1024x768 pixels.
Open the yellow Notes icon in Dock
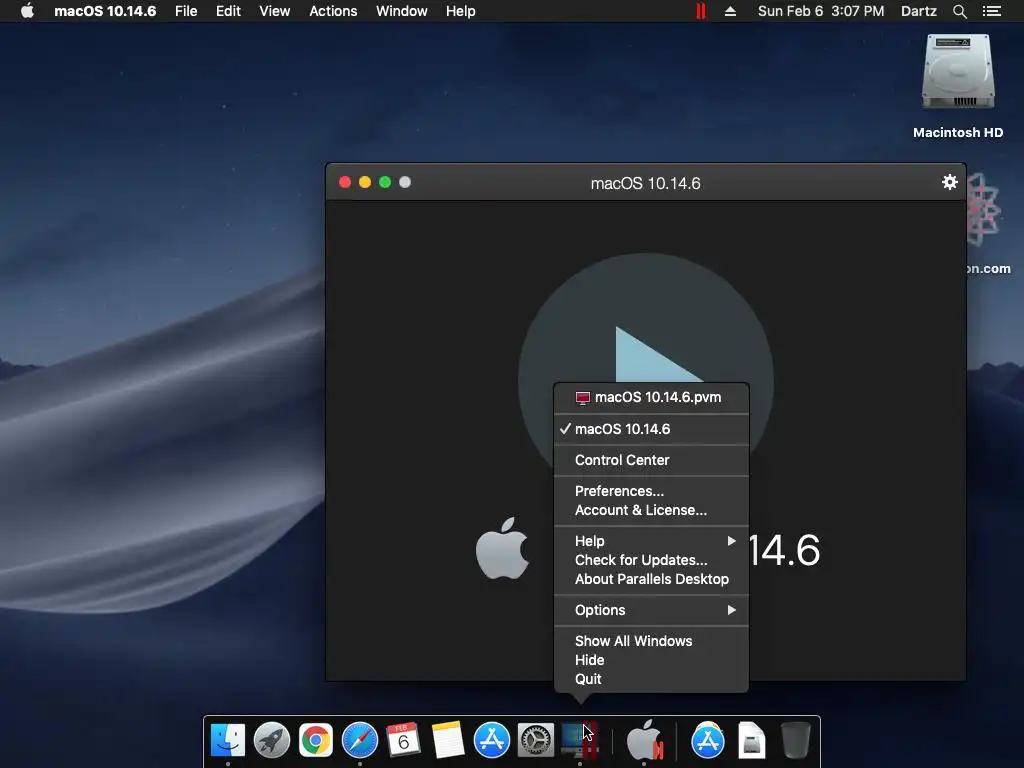[448, 741]
